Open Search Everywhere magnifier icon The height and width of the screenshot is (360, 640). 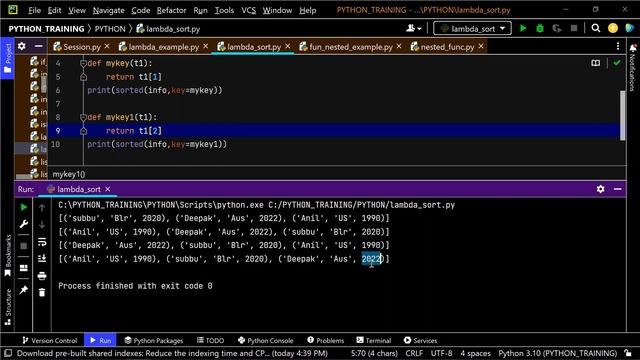tap(596, 28)
